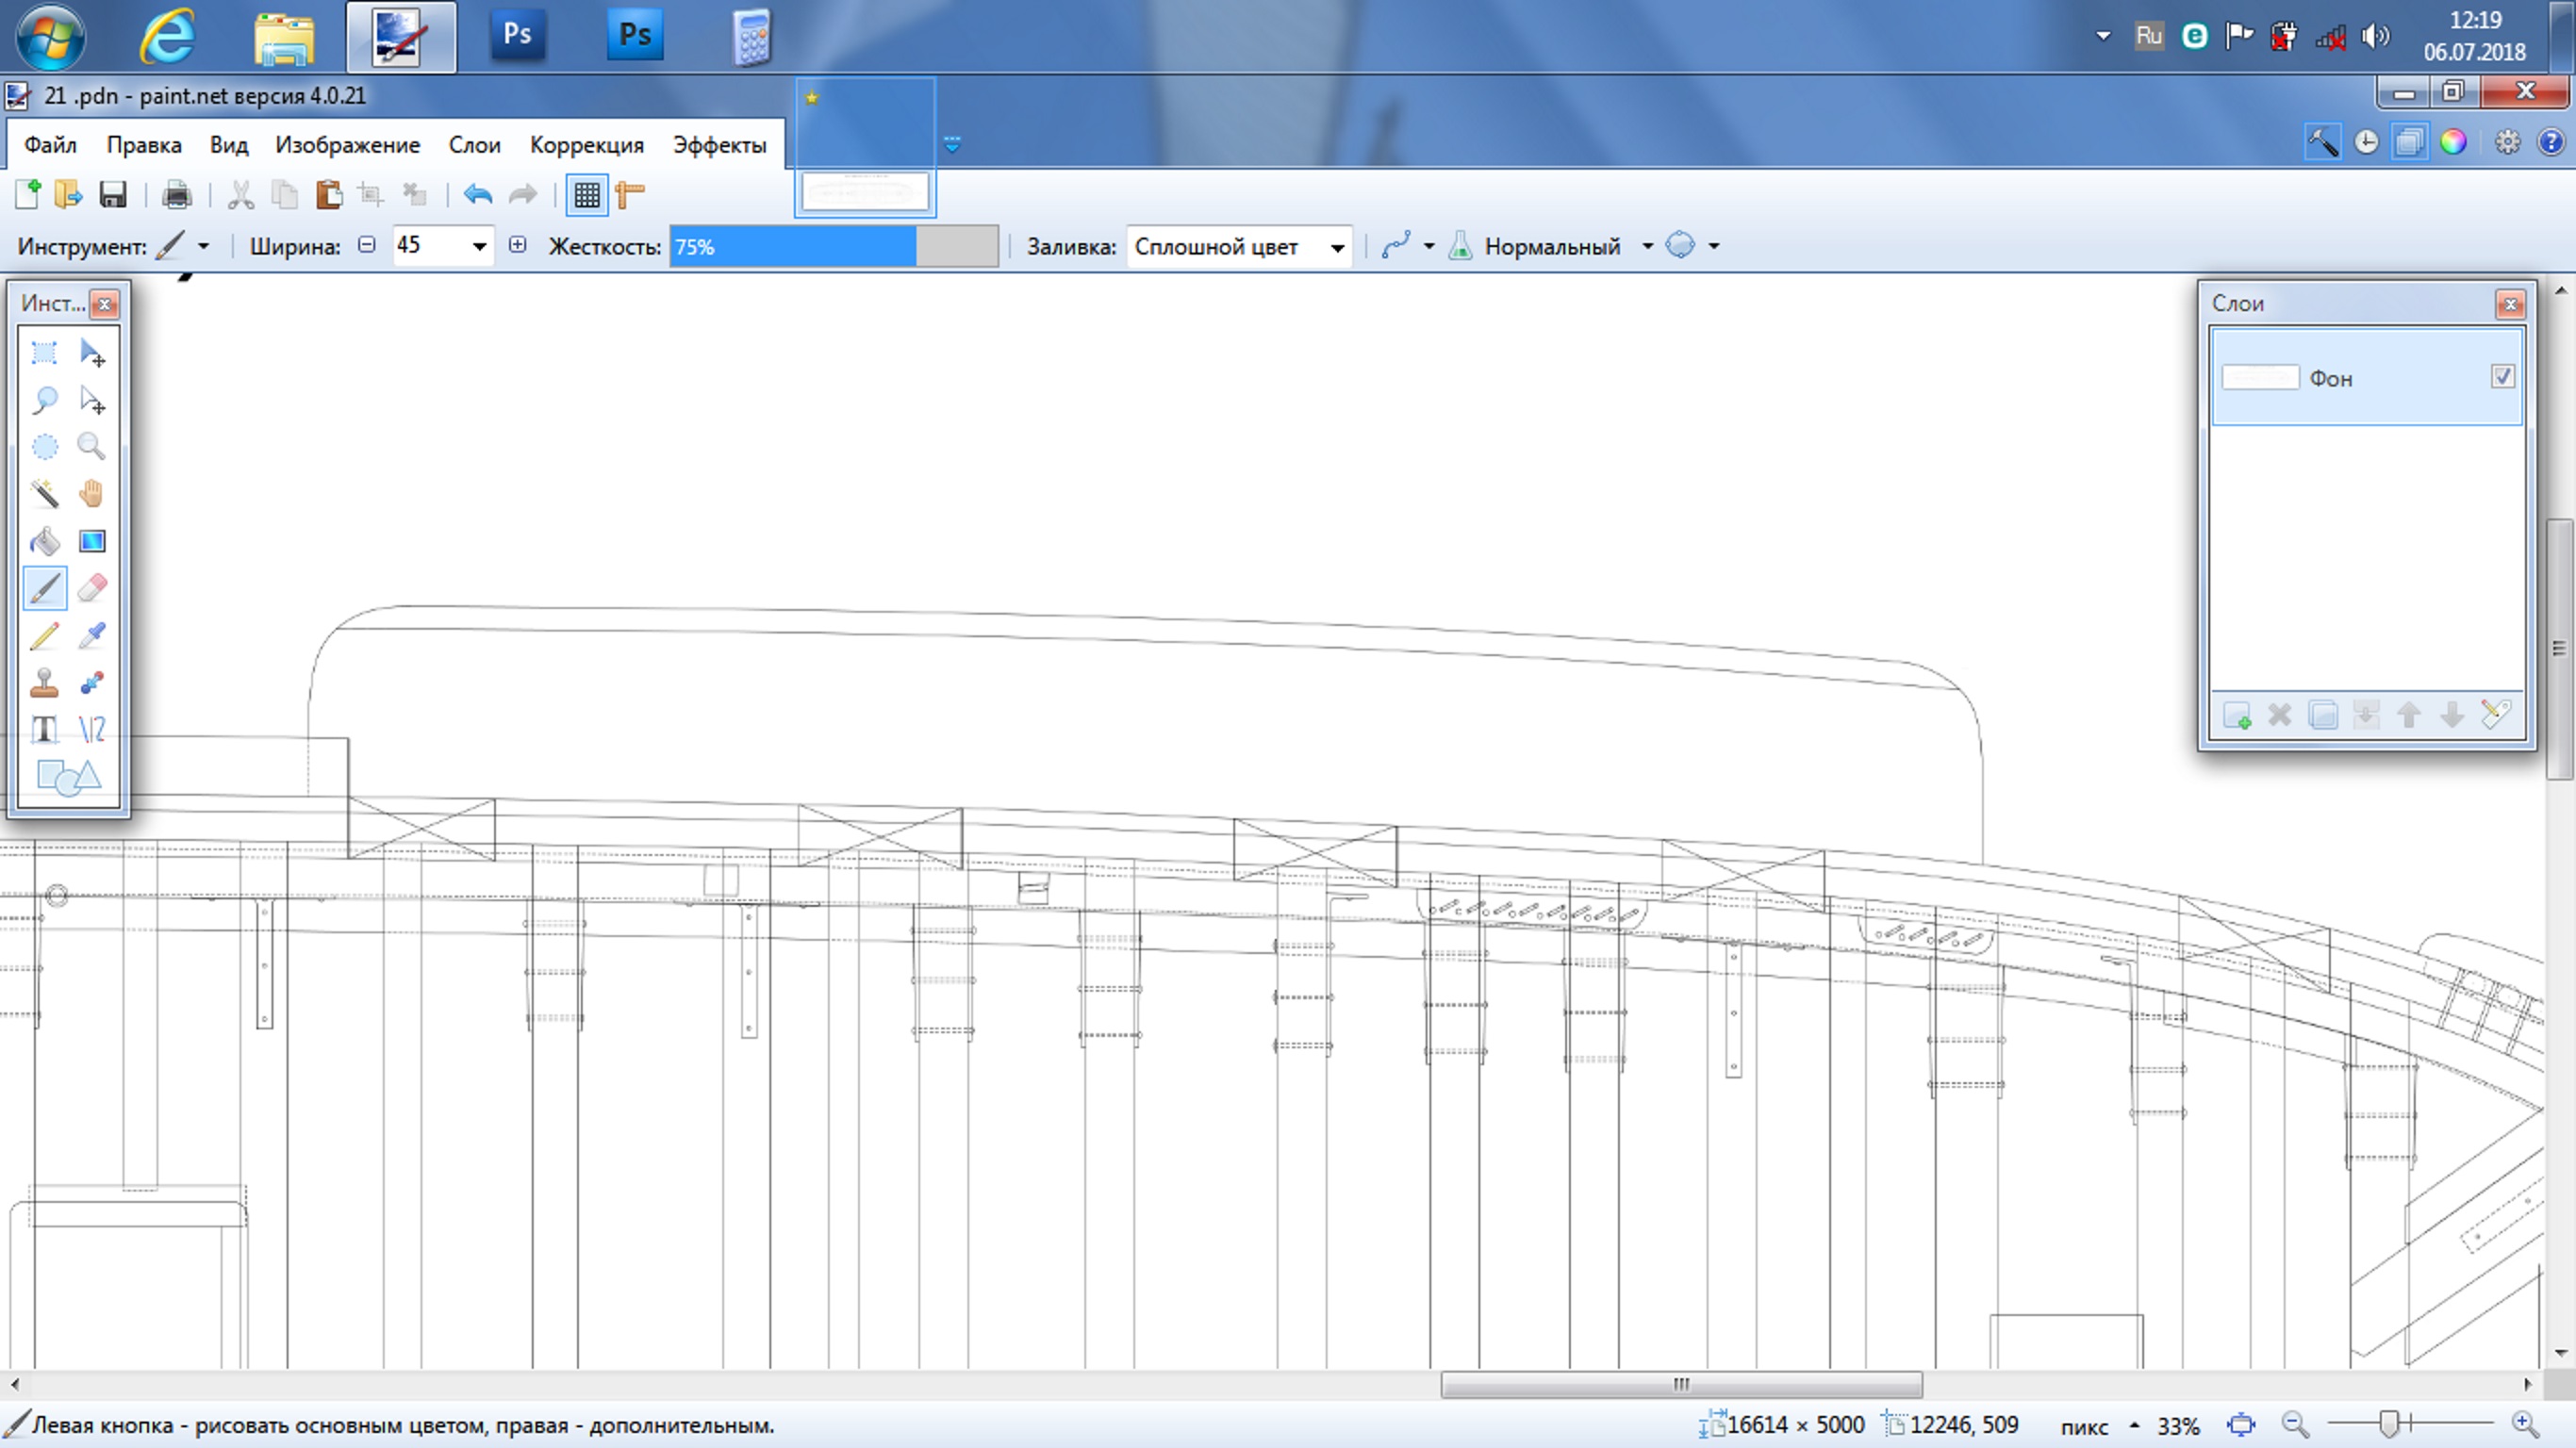Open the settings gear
Viewport: 2576px width, 1448px height.
2507,142
